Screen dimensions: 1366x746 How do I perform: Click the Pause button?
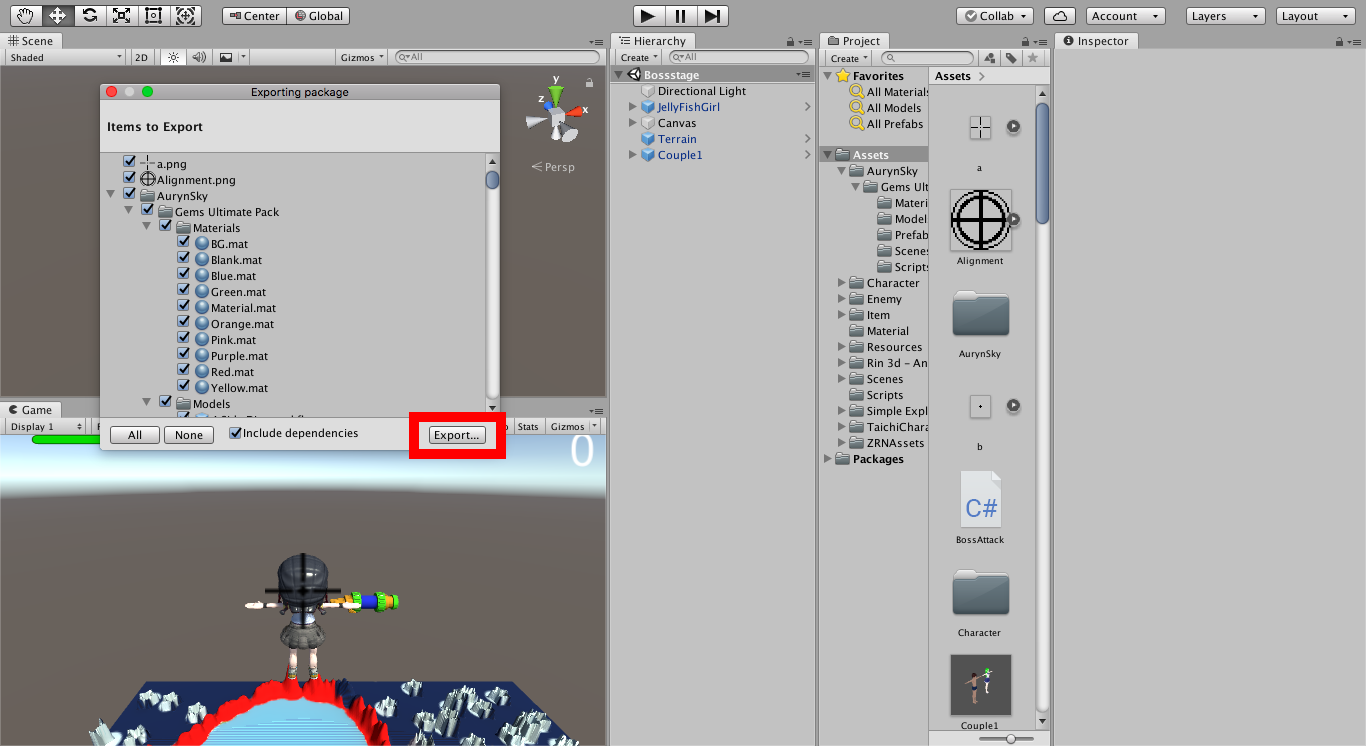point(681,16)
